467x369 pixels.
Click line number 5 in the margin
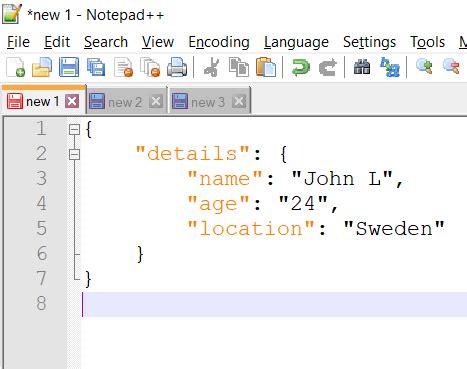(x=41, y=228)
